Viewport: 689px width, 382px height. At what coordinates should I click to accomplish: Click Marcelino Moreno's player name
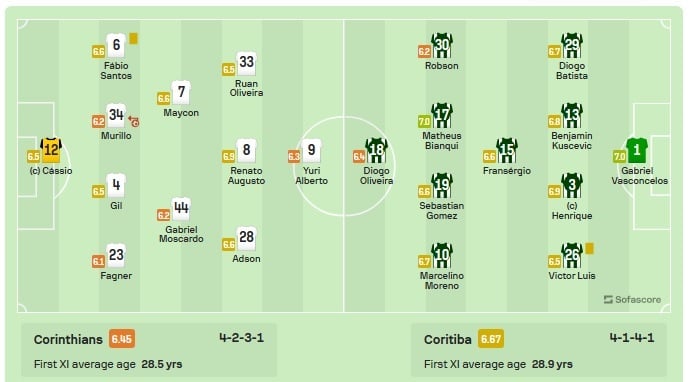point(442,280)
